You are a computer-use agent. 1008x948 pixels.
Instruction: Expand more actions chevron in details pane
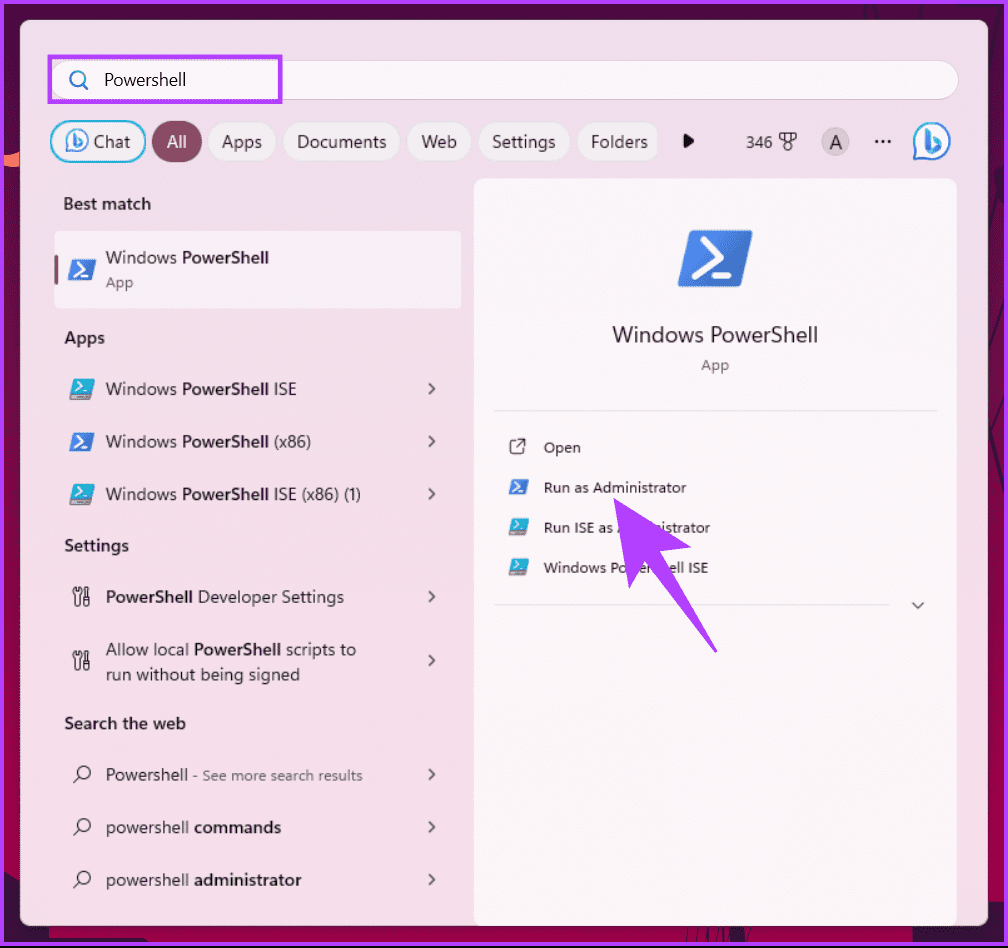(x=918, y=605)
